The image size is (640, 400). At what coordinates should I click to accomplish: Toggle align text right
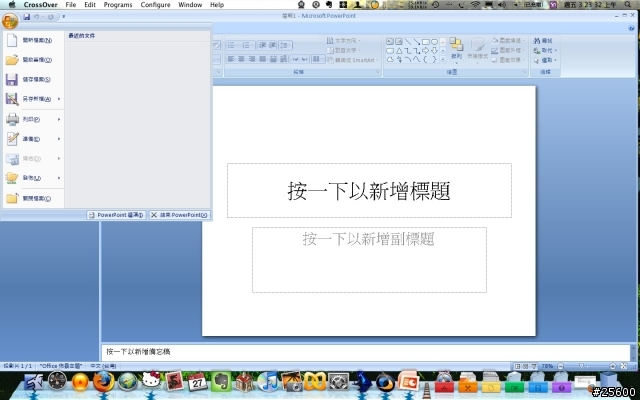click(252, 59)
